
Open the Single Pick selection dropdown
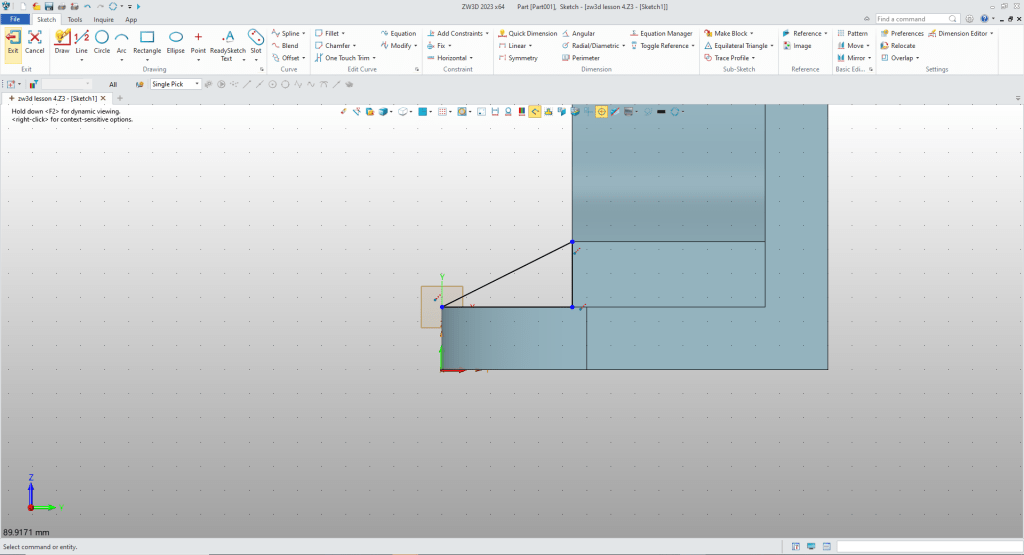pyautogui.click(x=176, y=84)
